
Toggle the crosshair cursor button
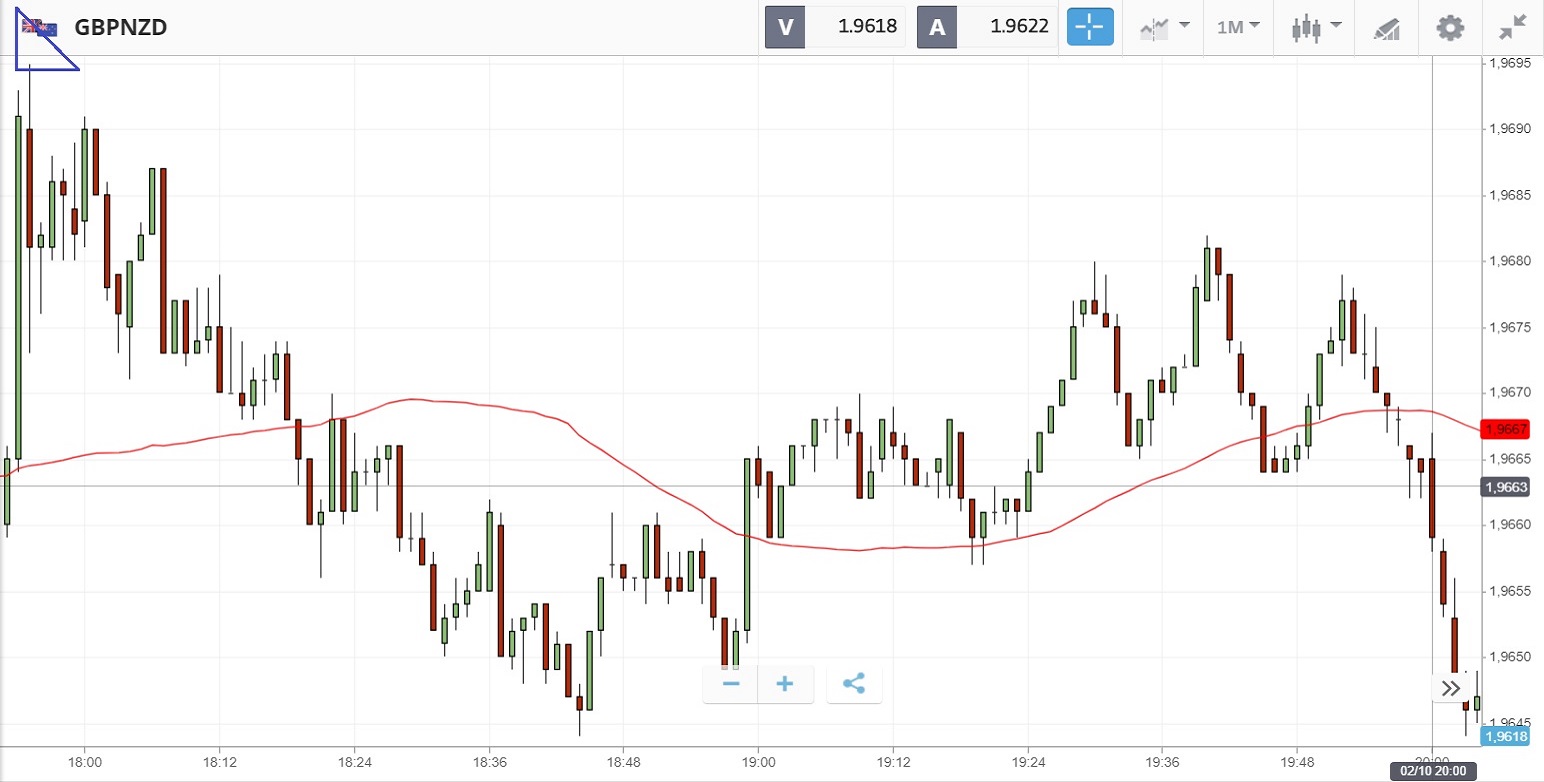[1090, 27]
